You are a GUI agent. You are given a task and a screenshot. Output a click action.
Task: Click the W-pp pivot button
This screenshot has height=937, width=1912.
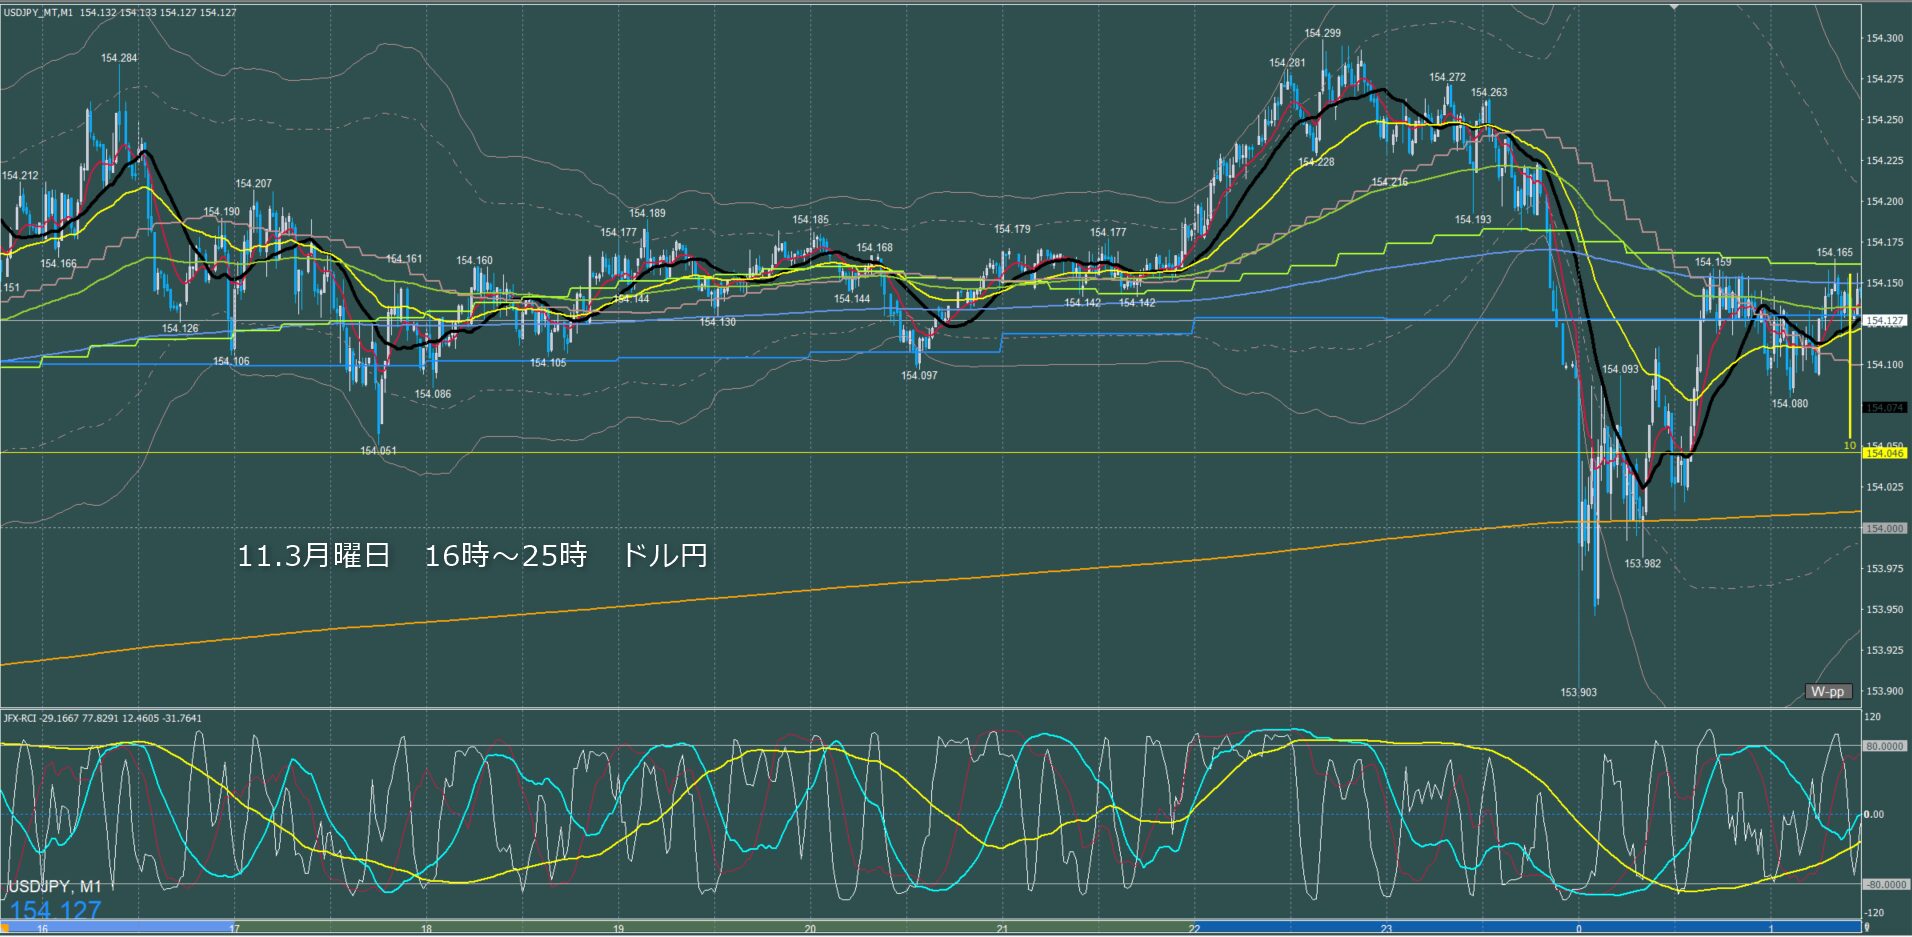tap(1828, 691)
